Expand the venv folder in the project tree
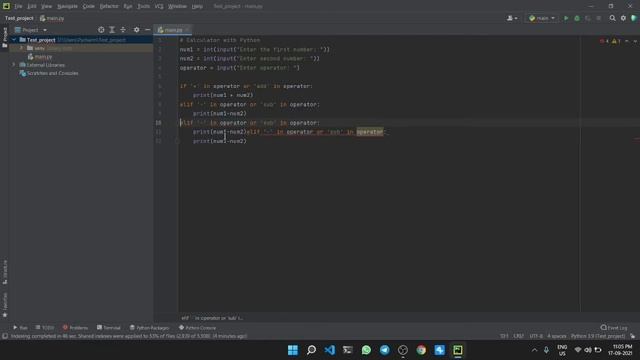 (22, 48)
